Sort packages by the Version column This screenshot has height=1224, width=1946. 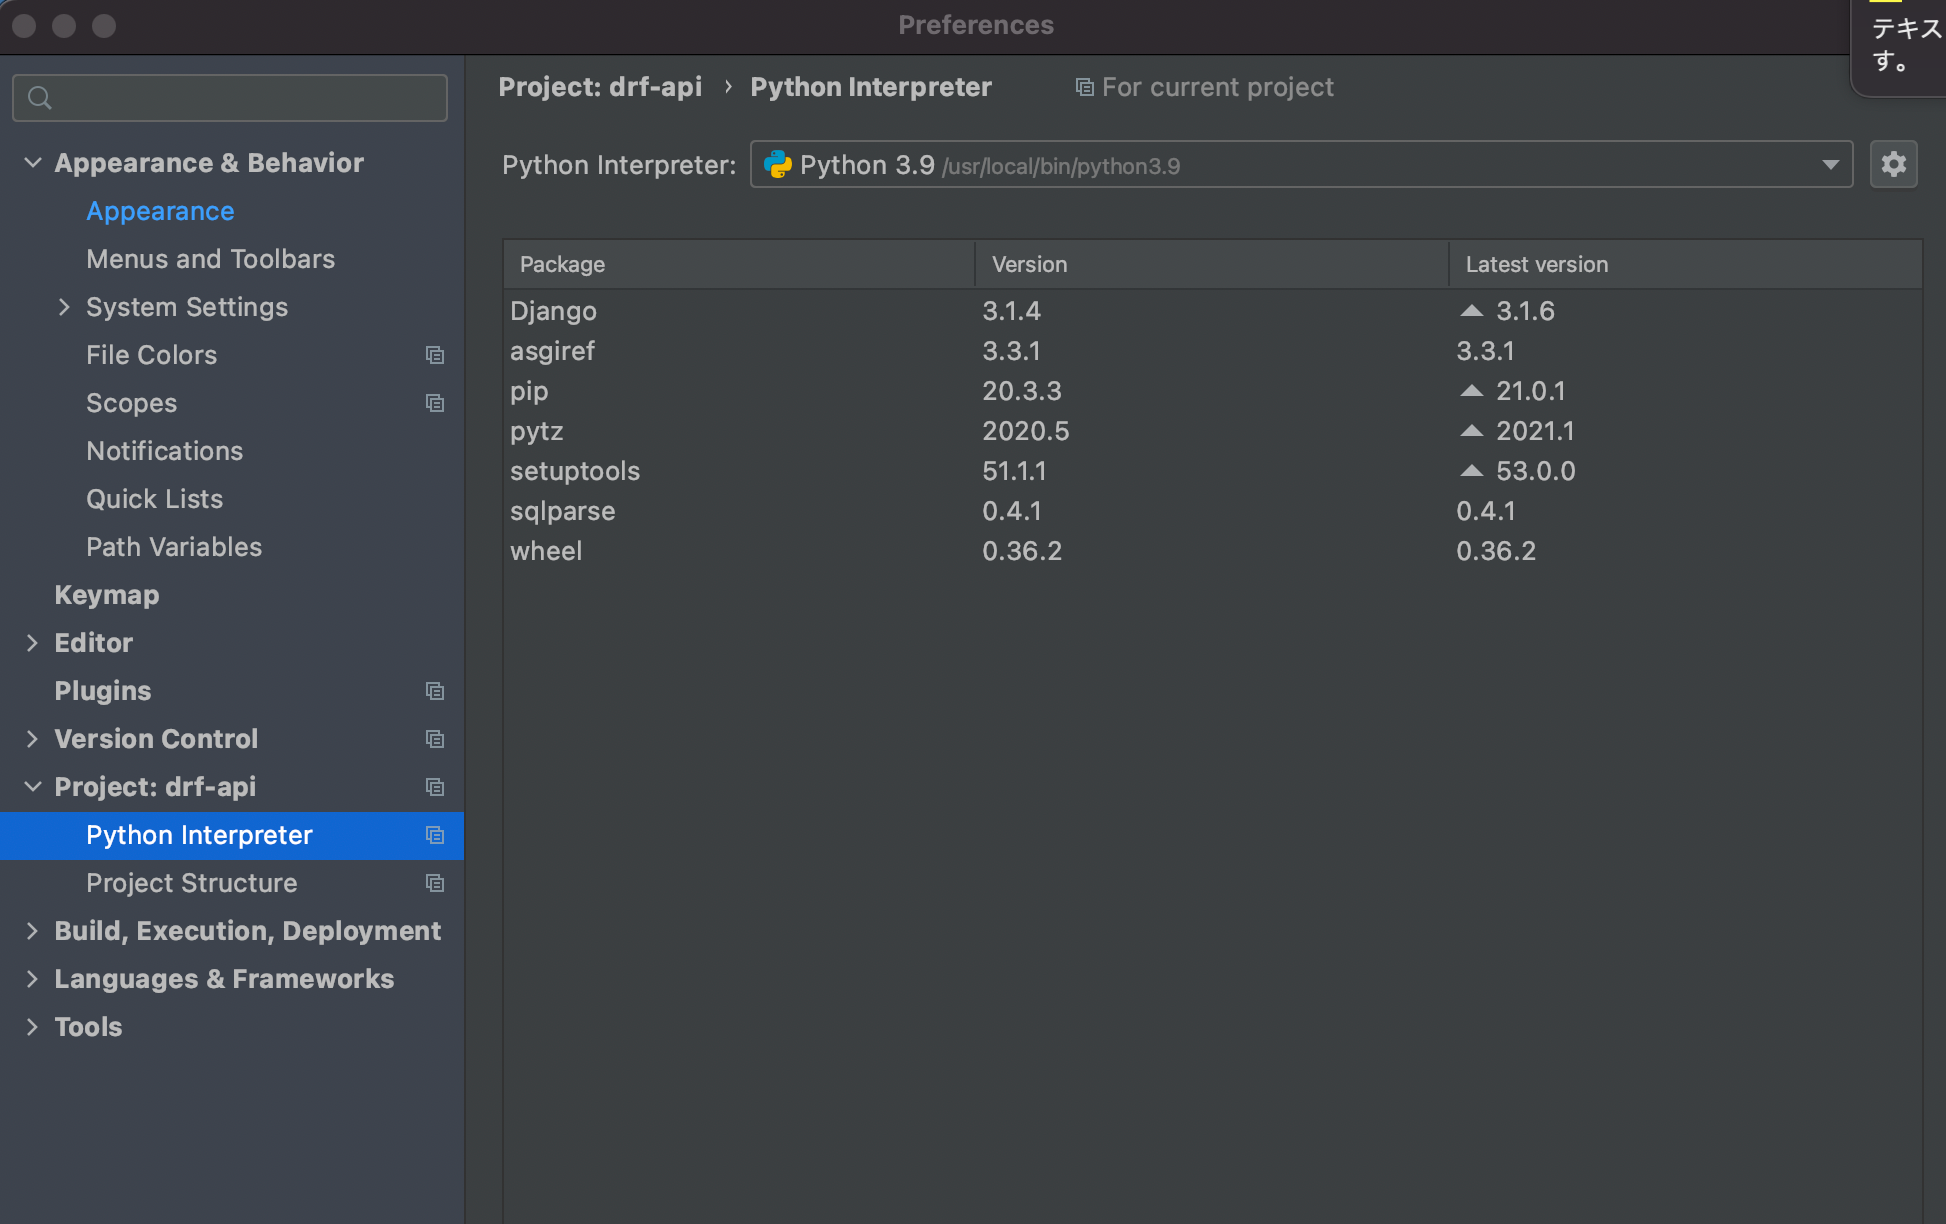click(x=1029, y=264)
